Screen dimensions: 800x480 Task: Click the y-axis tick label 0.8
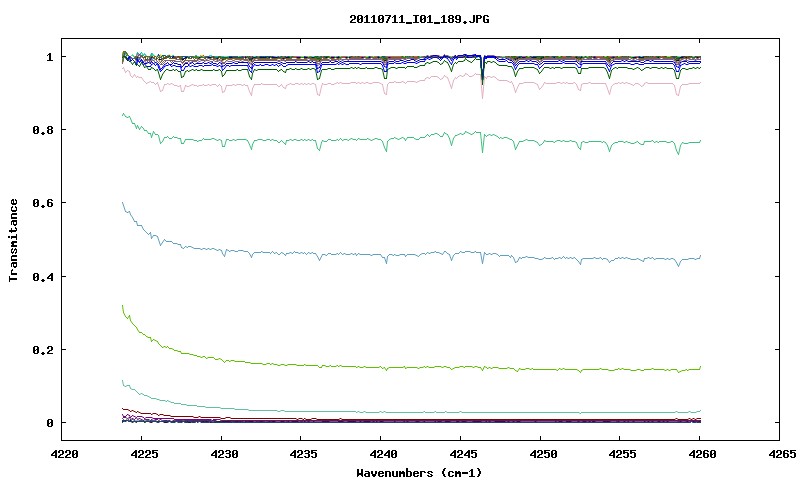tap(42, 130)
